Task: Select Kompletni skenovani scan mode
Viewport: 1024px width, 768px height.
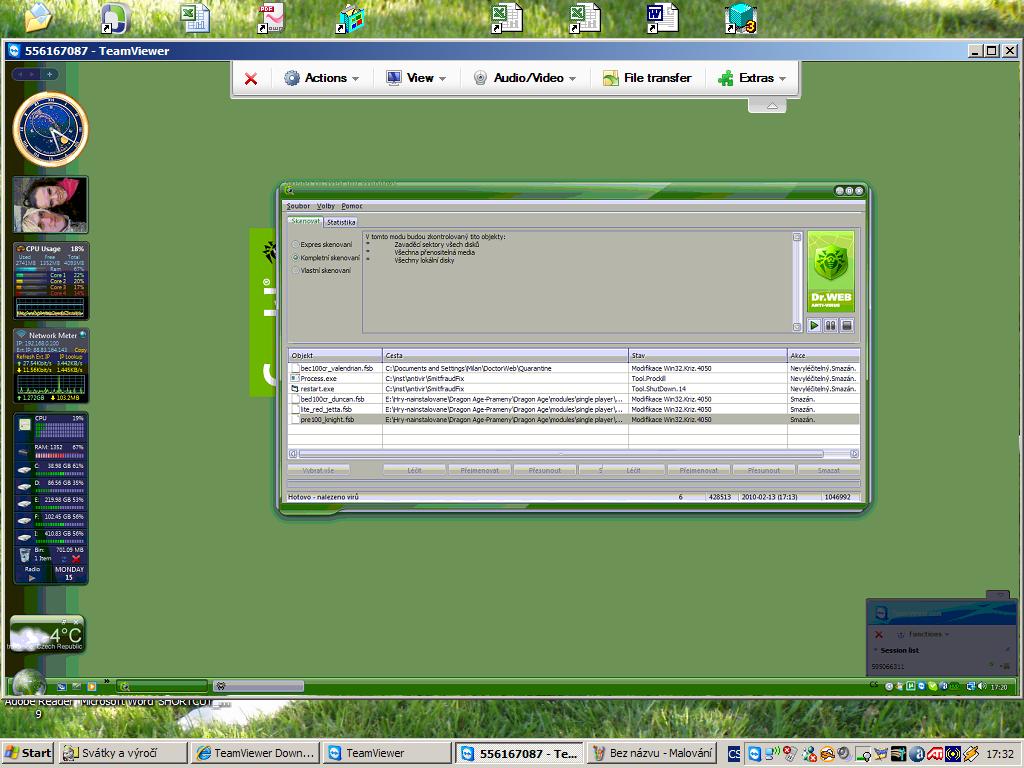Action: click(x=295, y=257)
